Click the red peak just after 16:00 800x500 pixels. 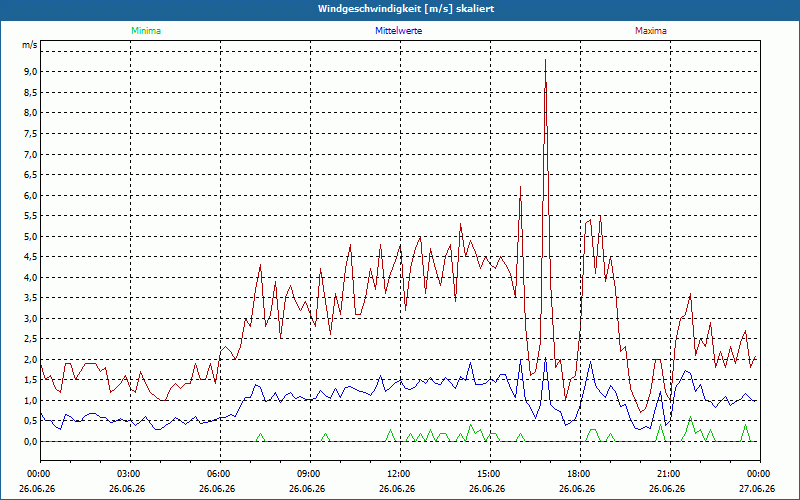pyautogui.click(x=520, y=187)
